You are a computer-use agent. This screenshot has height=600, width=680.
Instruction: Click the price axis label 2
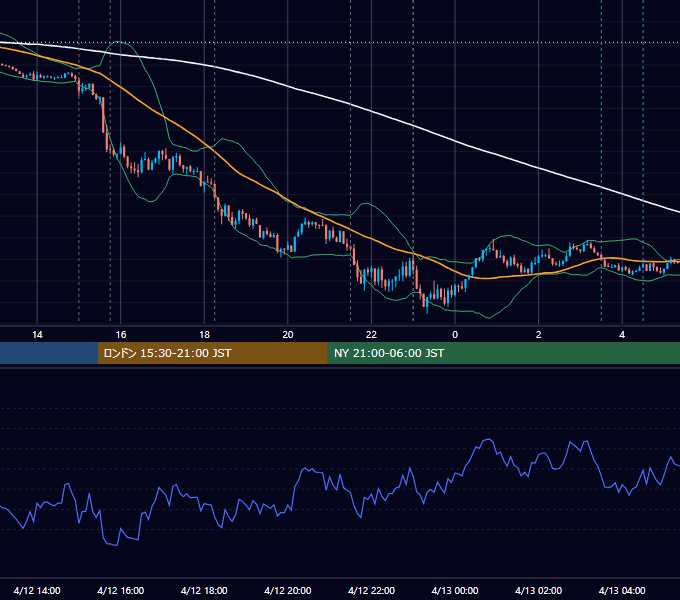pos(539,335)
